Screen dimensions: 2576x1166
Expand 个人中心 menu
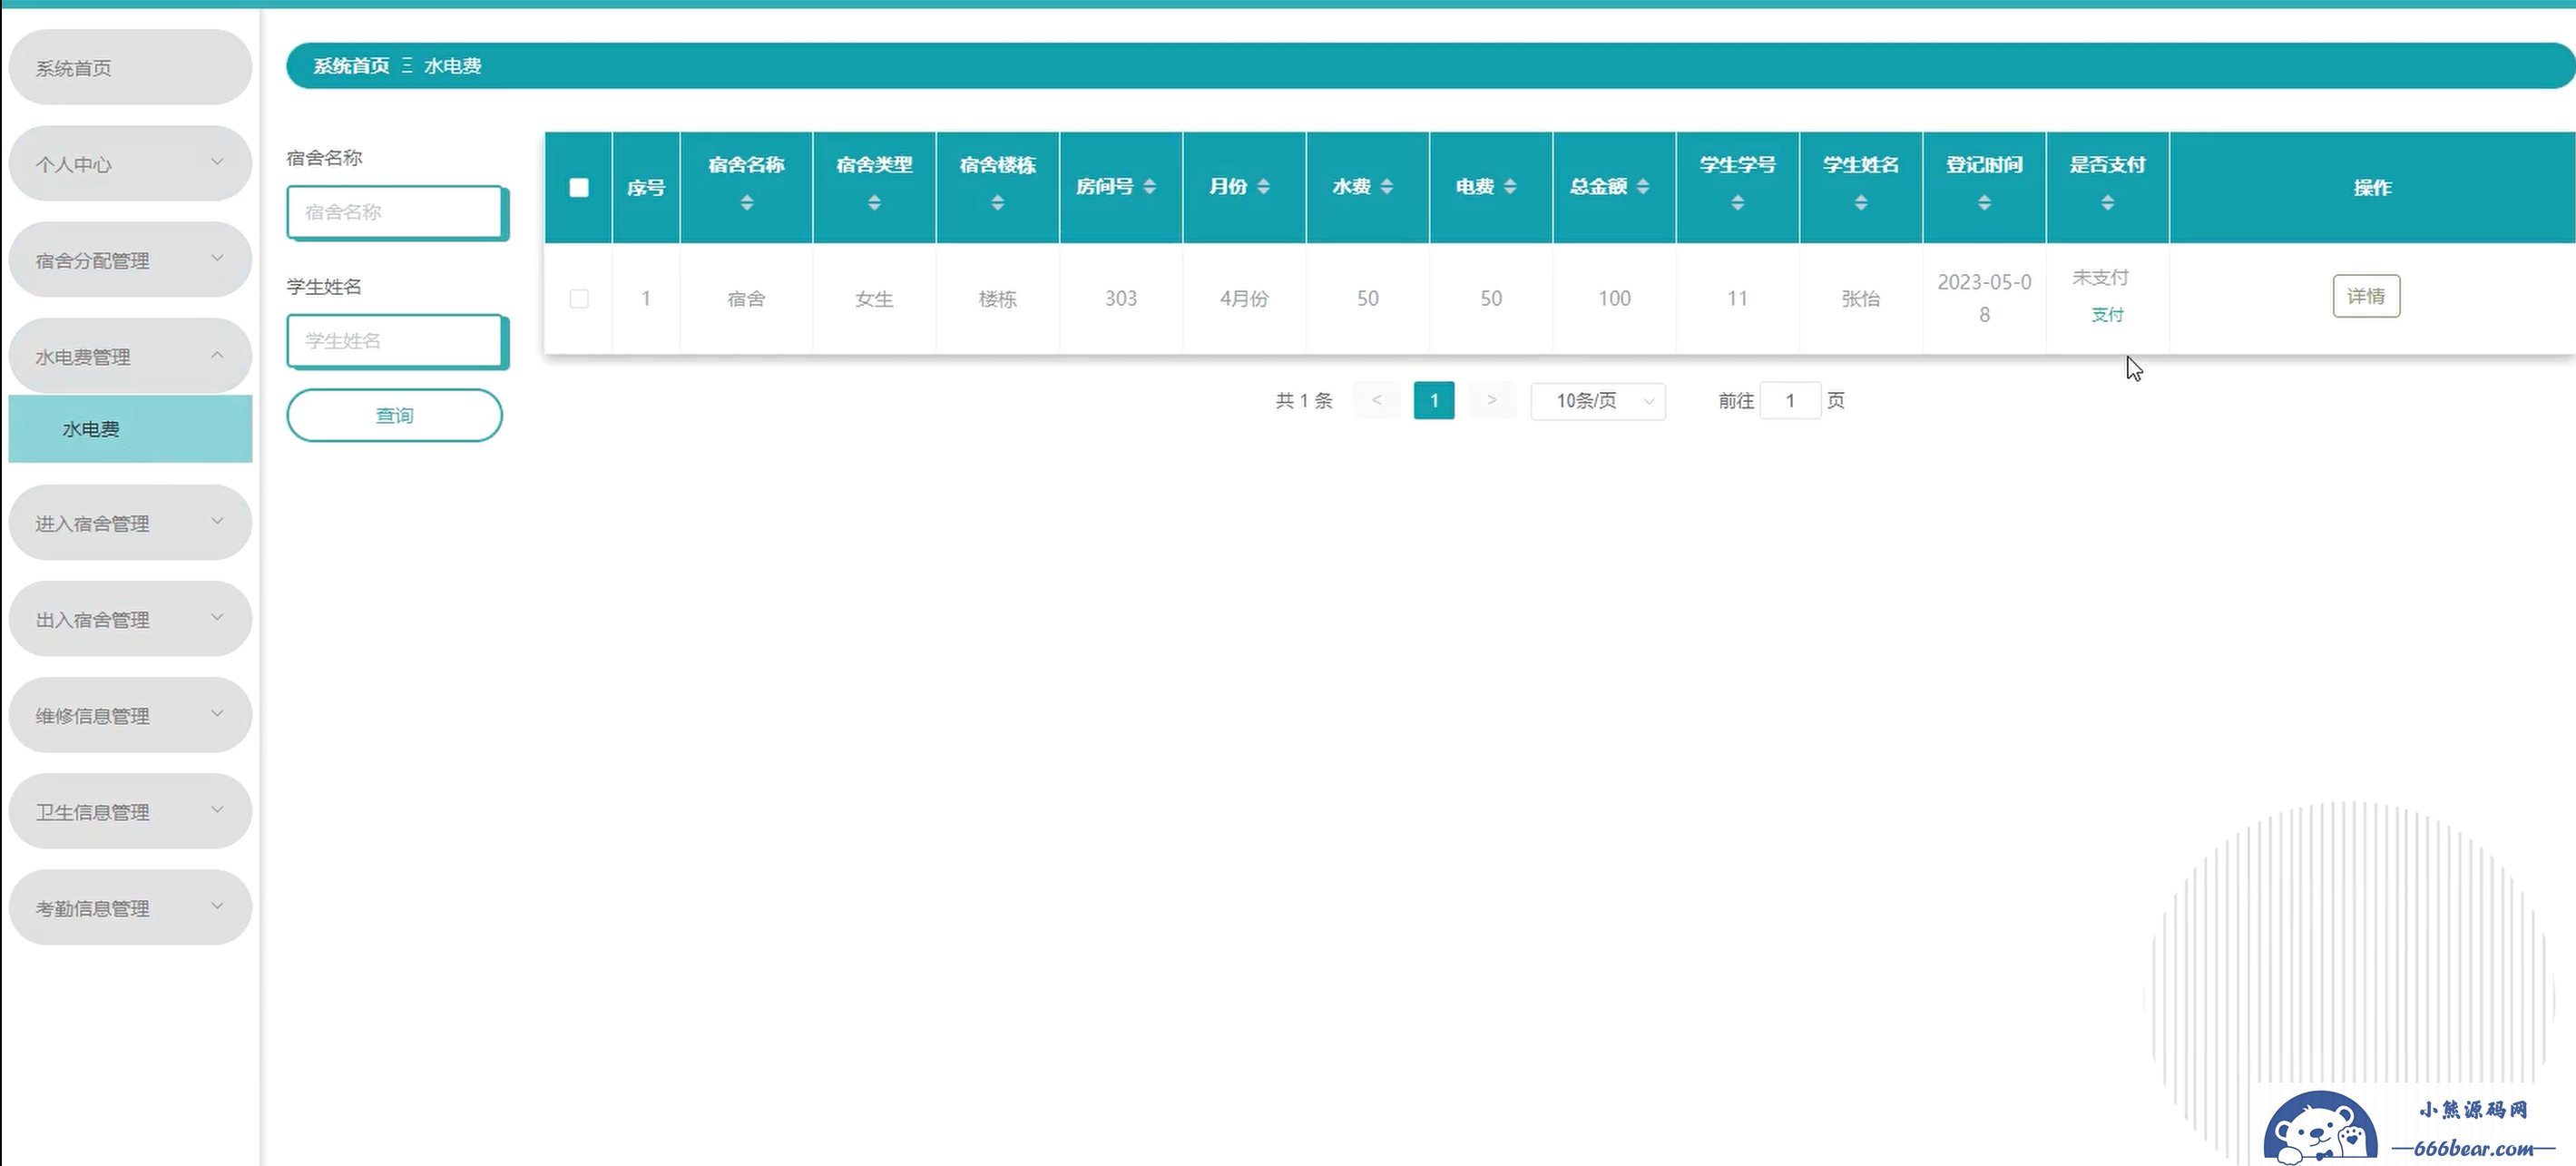pos(130,163)
